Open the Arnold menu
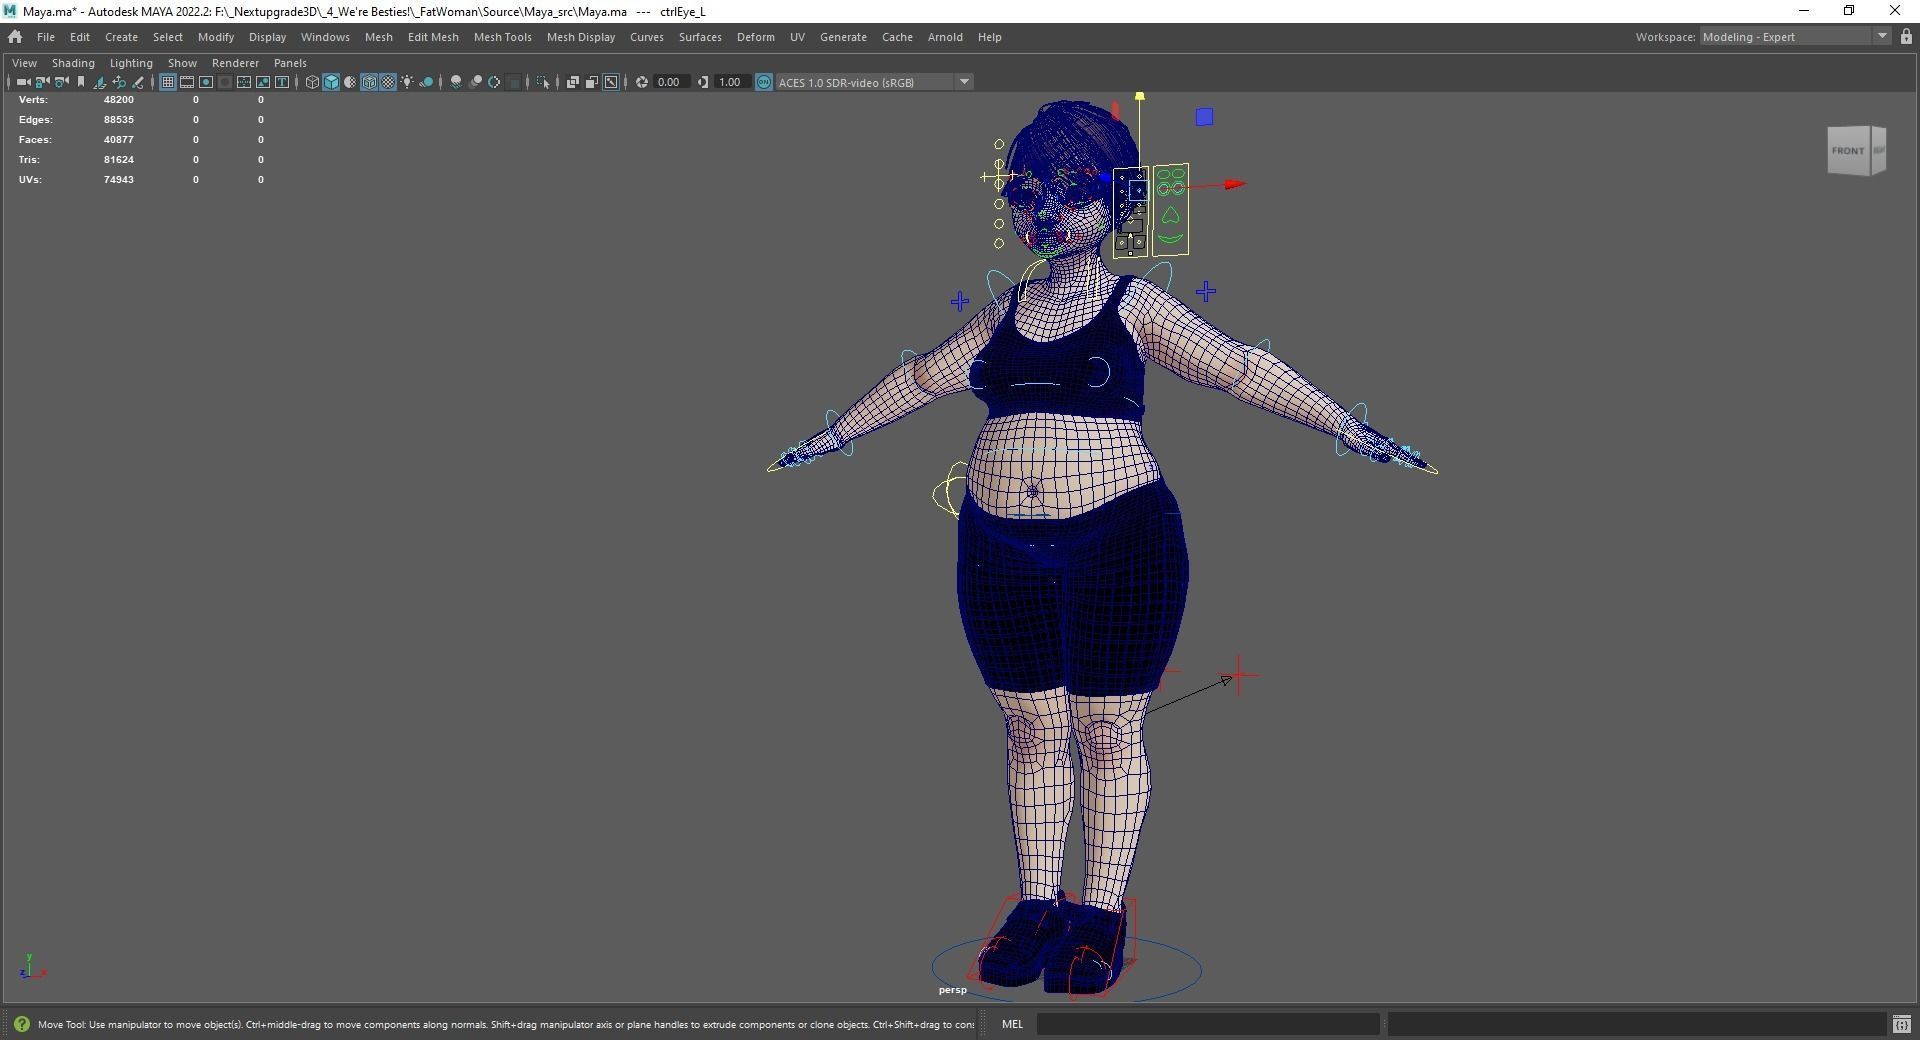1920x1040 pixels. pyautogui.click(x=945, y=37)
